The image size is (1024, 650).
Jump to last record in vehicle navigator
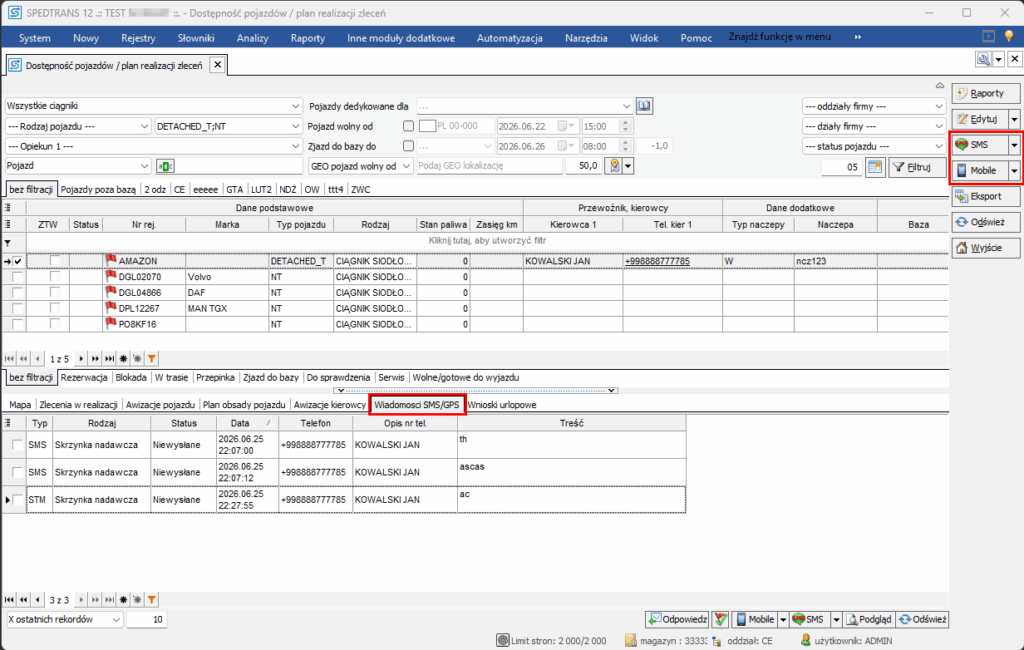click(109, 359)
